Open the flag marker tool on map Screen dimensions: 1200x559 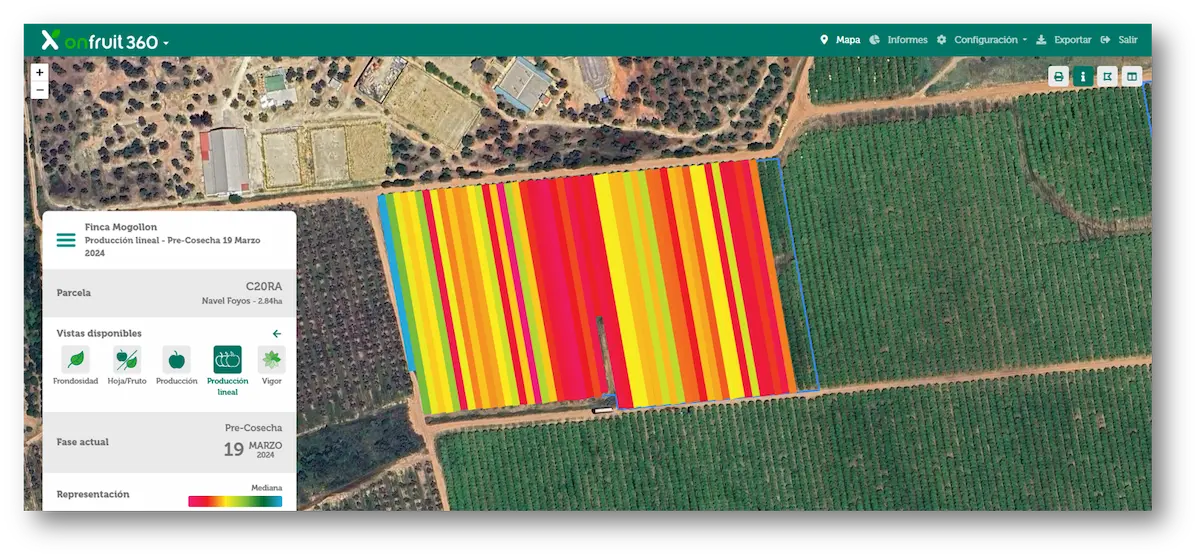pos(1107,76)
